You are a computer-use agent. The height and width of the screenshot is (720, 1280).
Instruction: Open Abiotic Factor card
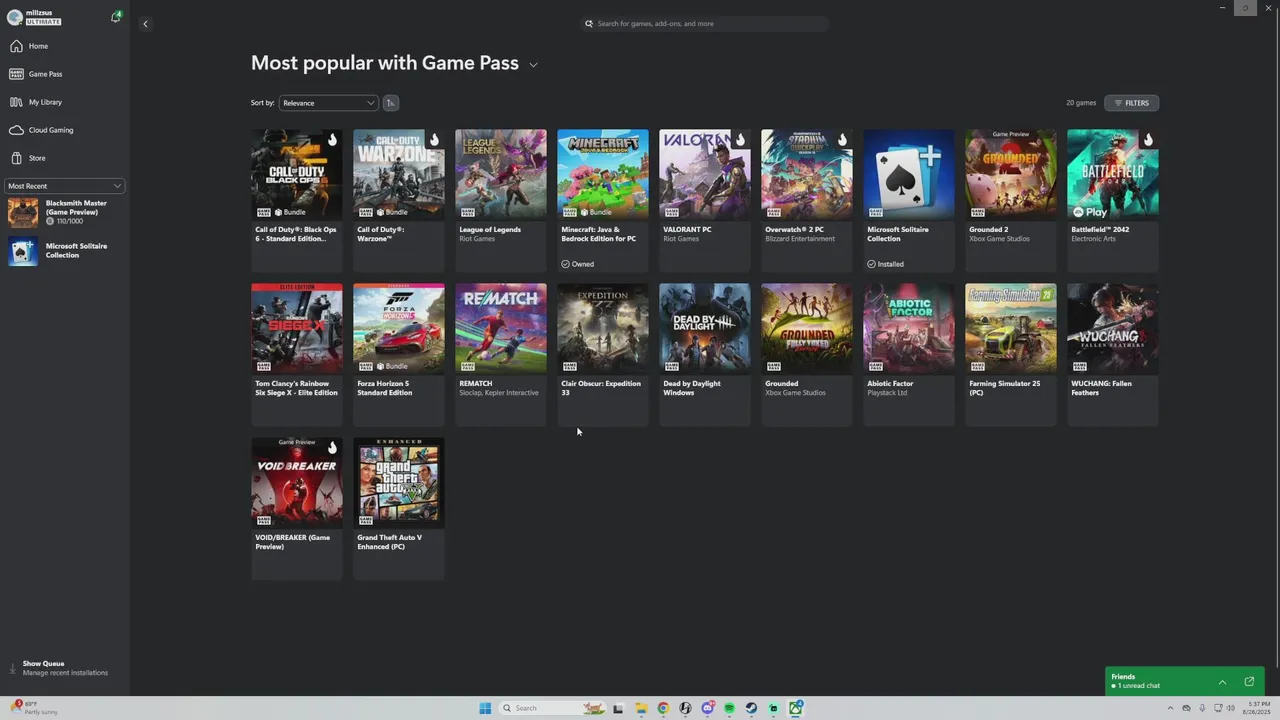[x=909, y=354]
